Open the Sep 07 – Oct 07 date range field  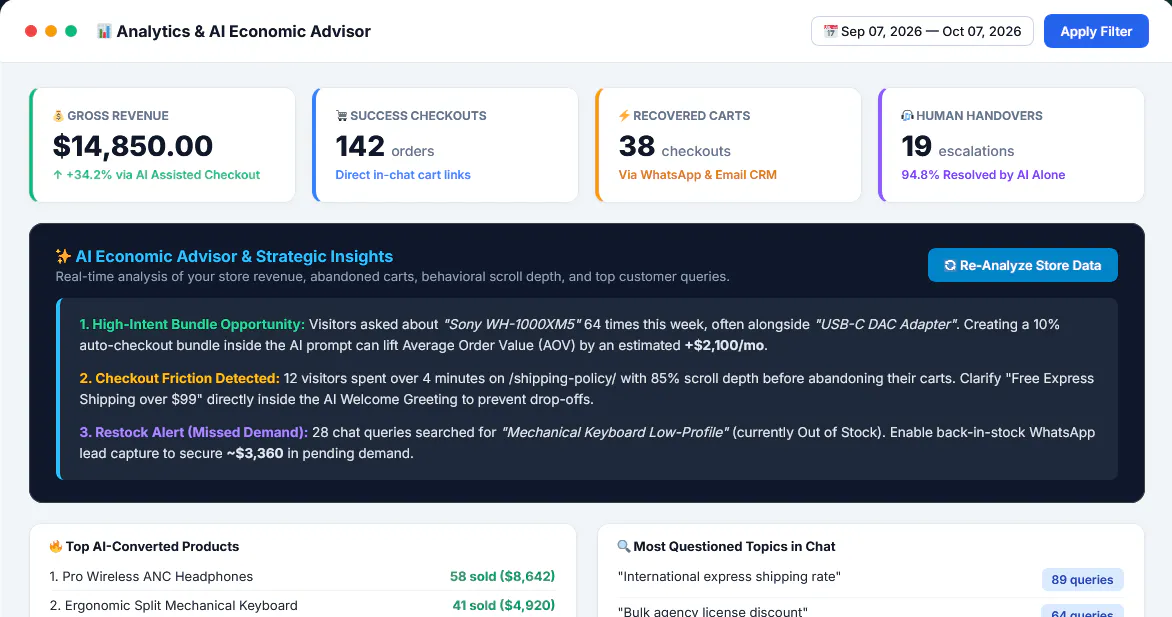pos(922,31)
